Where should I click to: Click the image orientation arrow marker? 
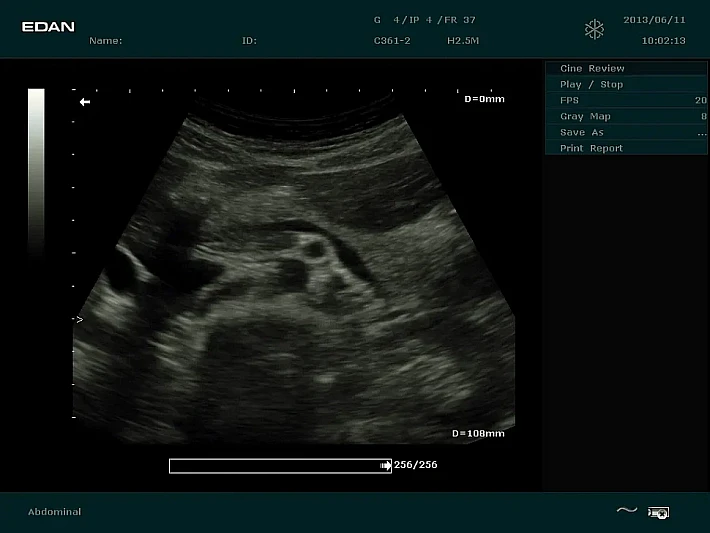tap(85, 102)
